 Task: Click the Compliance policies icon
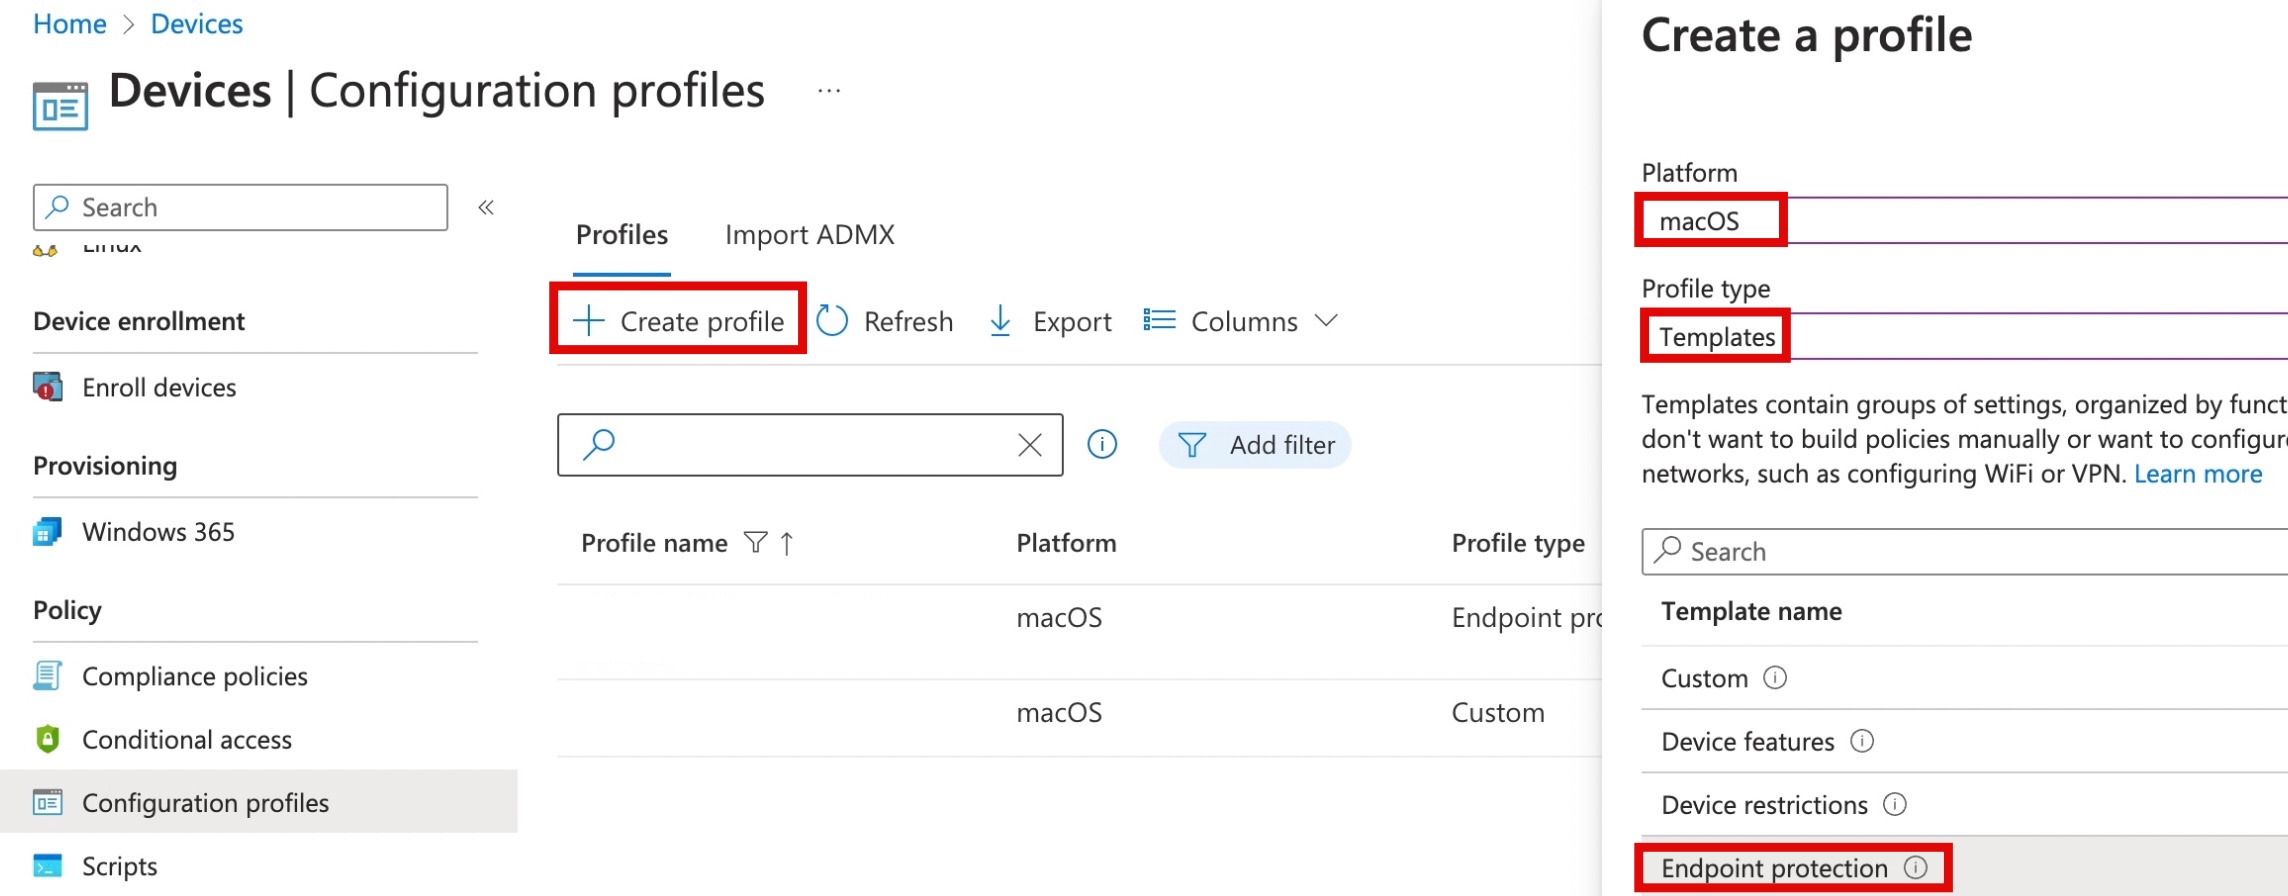point(47,676)
